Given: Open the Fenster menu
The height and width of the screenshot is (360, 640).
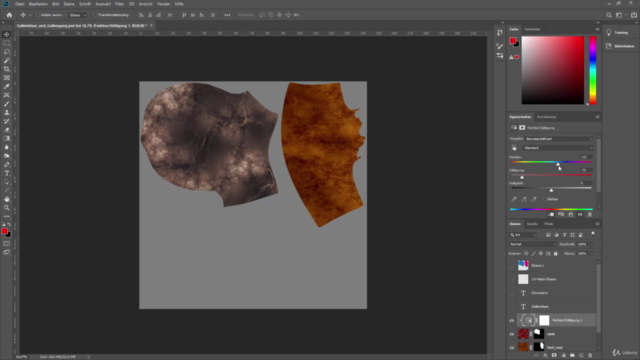Looking at the screenshot, I should click(163, 4).
